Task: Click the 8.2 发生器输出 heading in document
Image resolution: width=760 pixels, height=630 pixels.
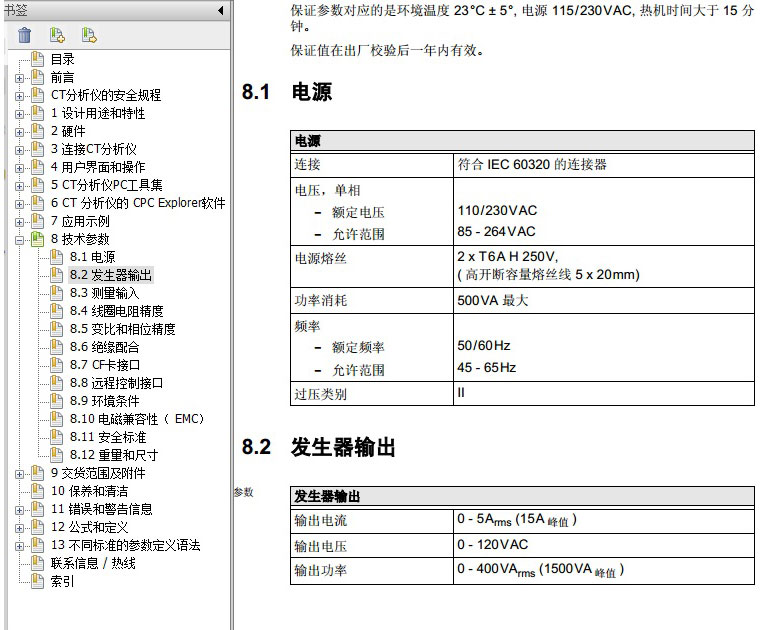Action: (342, 447)
